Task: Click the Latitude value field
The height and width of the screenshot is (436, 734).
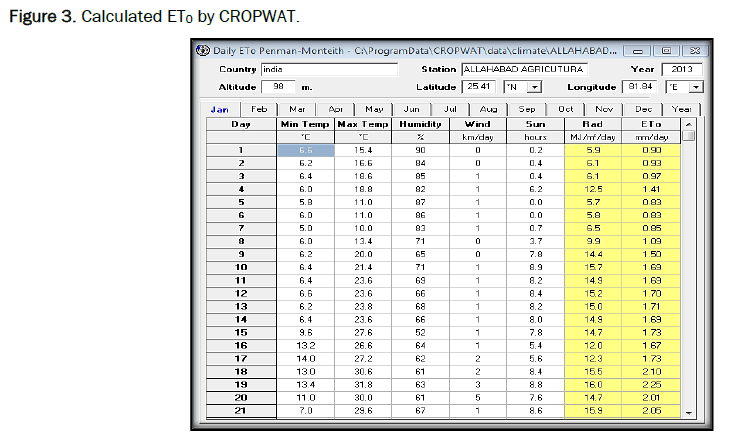Action: 480,87
